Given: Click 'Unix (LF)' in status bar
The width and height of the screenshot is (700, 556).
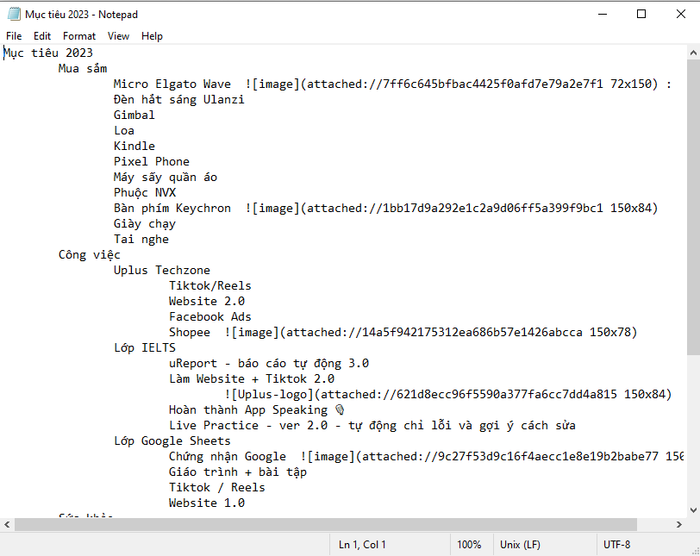Looking at the screenshot, I should point(520,545).
